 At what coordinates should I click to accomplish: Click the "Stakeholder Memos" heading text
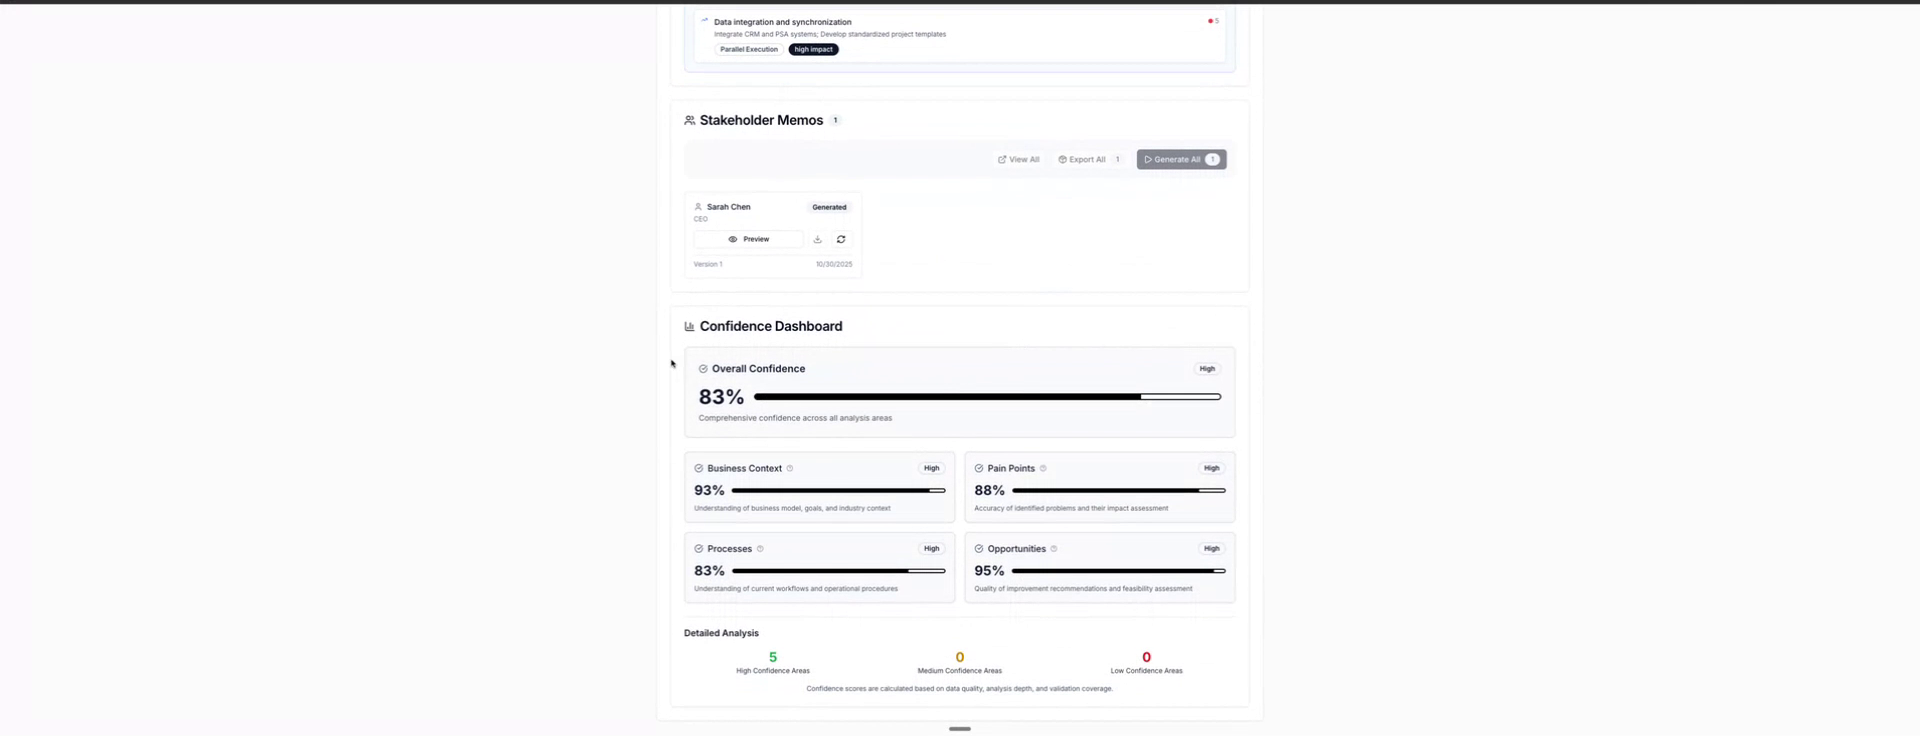pos(762,120)
